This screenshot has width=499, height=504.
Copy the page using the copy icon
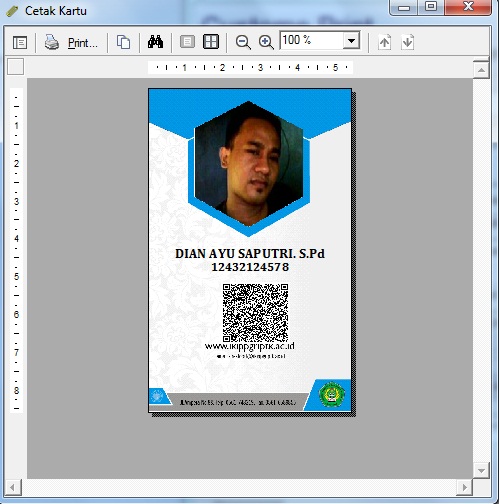pyautogui.click(x=123, y=42)
